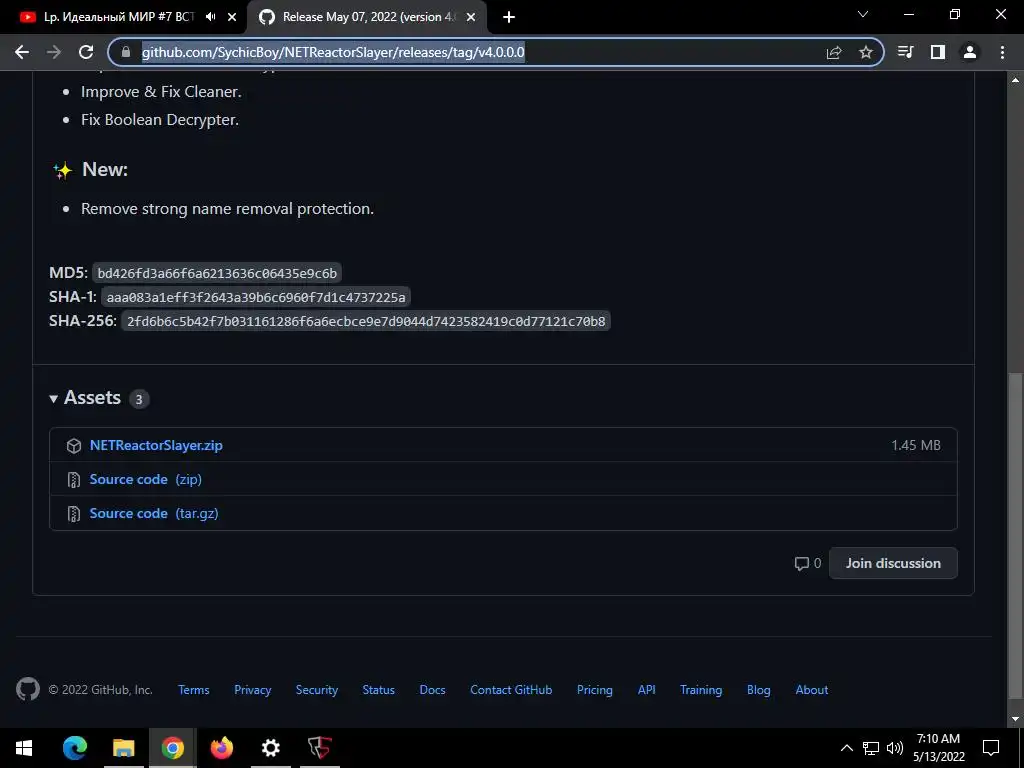Open Chrome three-dot menu

click(1002, 52)
